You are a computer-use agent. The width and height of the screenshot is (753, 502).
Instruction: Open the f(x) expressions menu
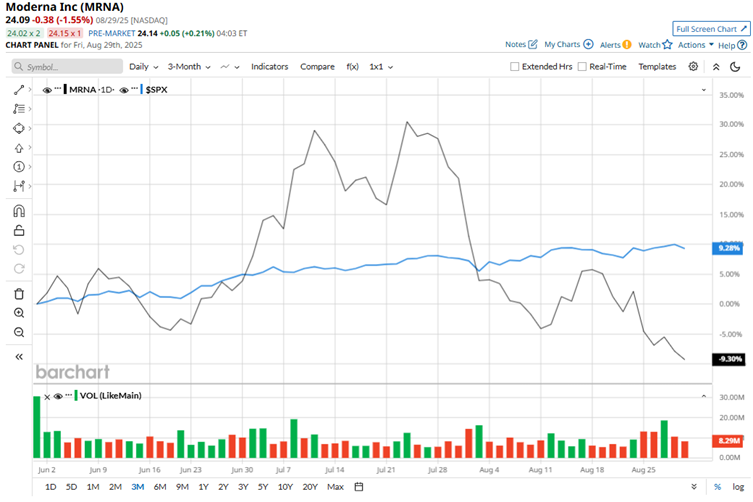352,67
